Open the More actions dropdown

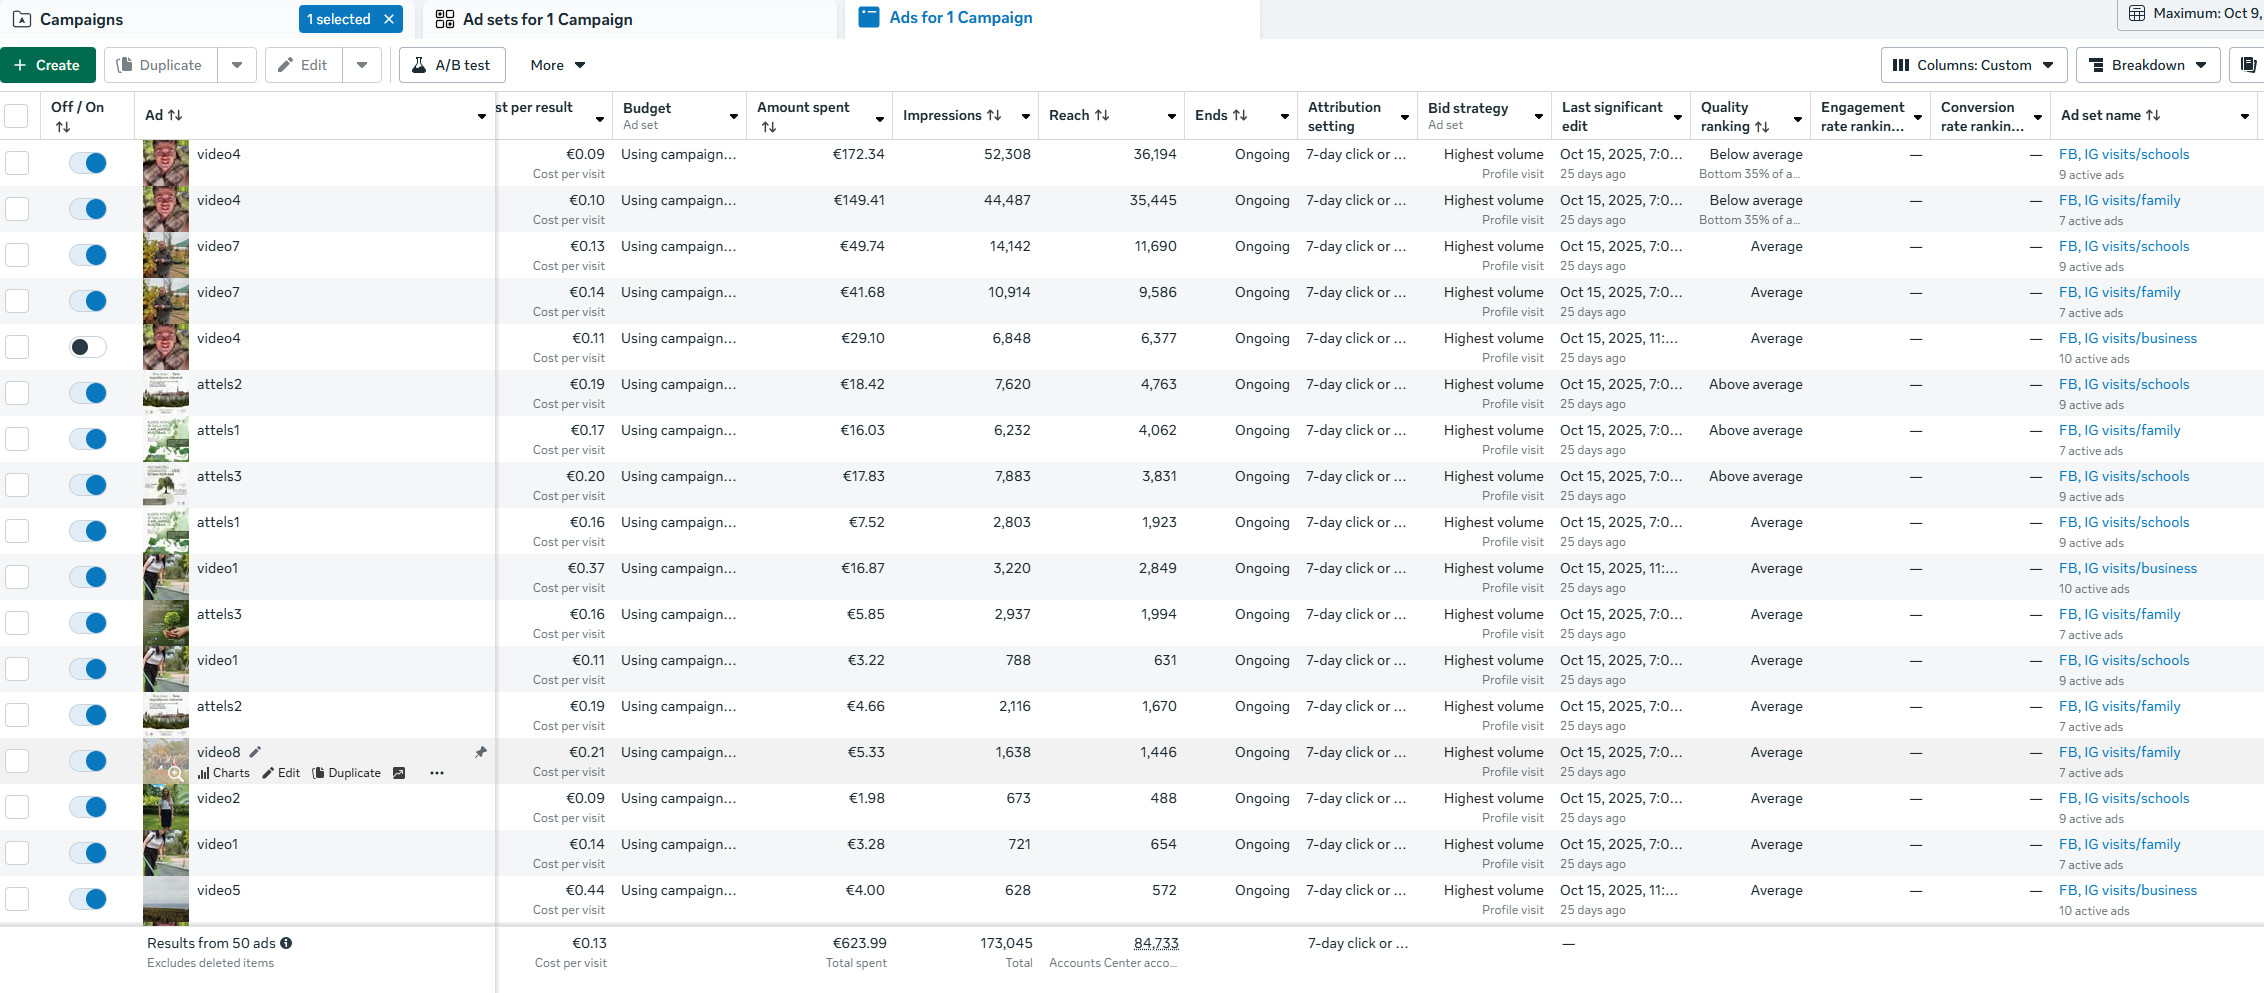tap(557, 65)
